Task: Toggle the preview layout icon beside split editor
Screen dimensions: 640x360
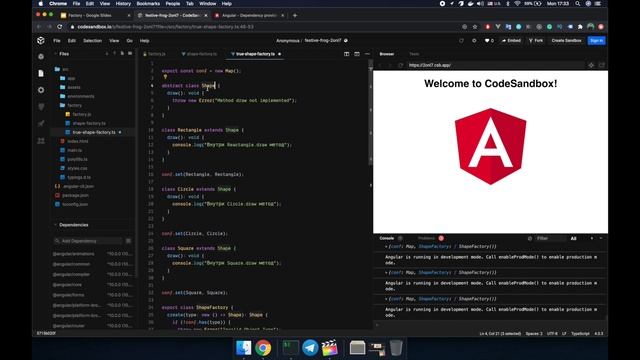Action: pos(357,54)
